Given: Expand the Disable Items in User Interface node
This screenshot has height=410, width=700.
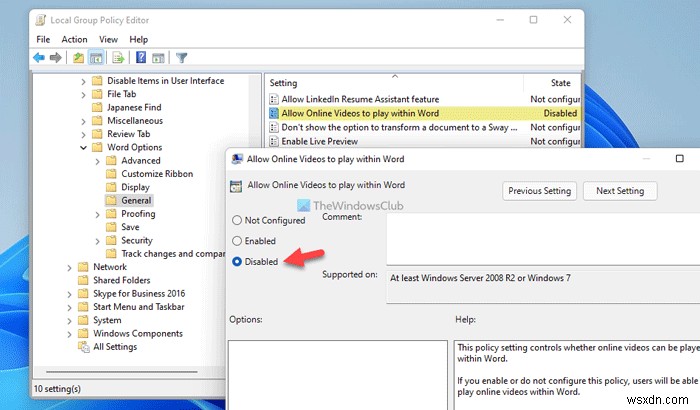Looking at the screenshot, I should 83,81.
